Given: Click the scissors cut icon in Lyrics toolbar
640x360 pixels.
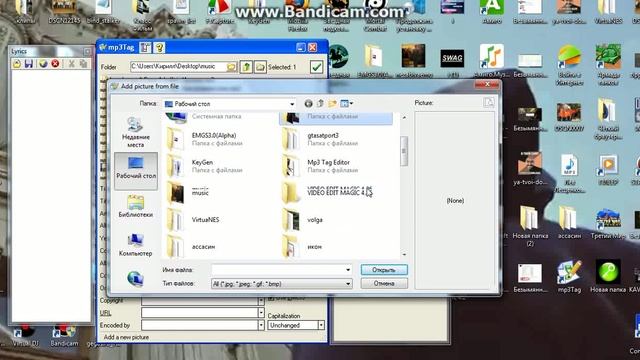Looking at the screenshot, I should (x=71, y=64).
